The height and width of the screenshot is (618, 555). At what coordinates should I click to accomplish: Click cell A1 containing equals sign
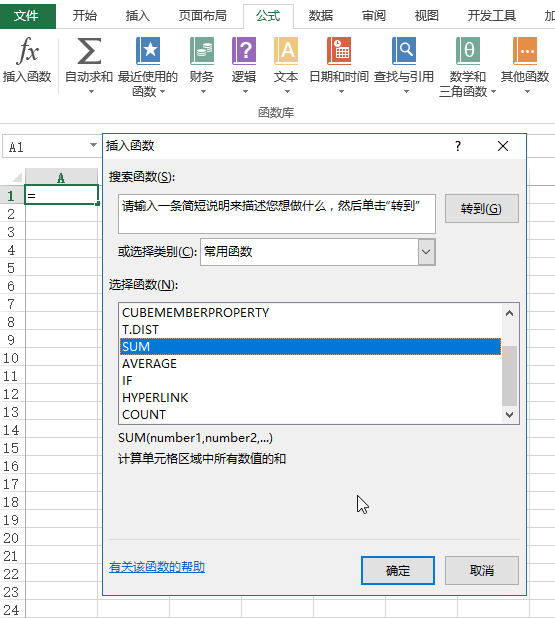(61, 195)
